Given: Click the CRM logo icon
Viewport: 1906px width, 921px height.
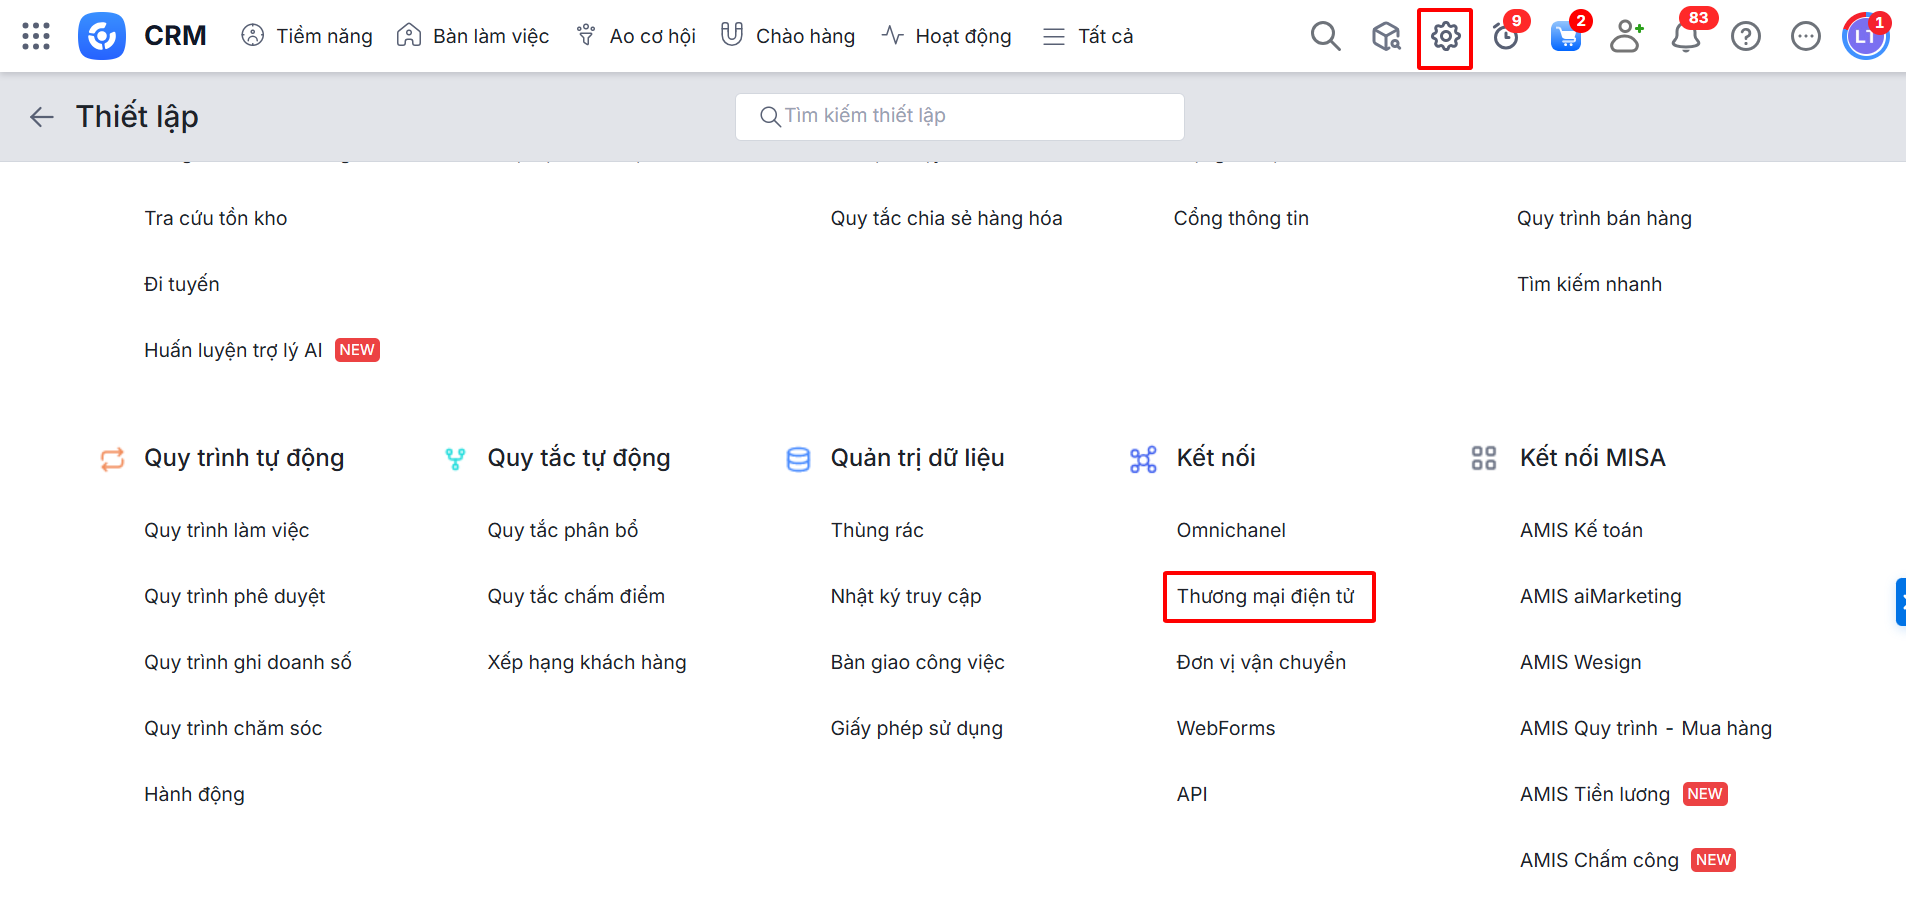Looking at the screenshot, I should click(x=102, y=36).
